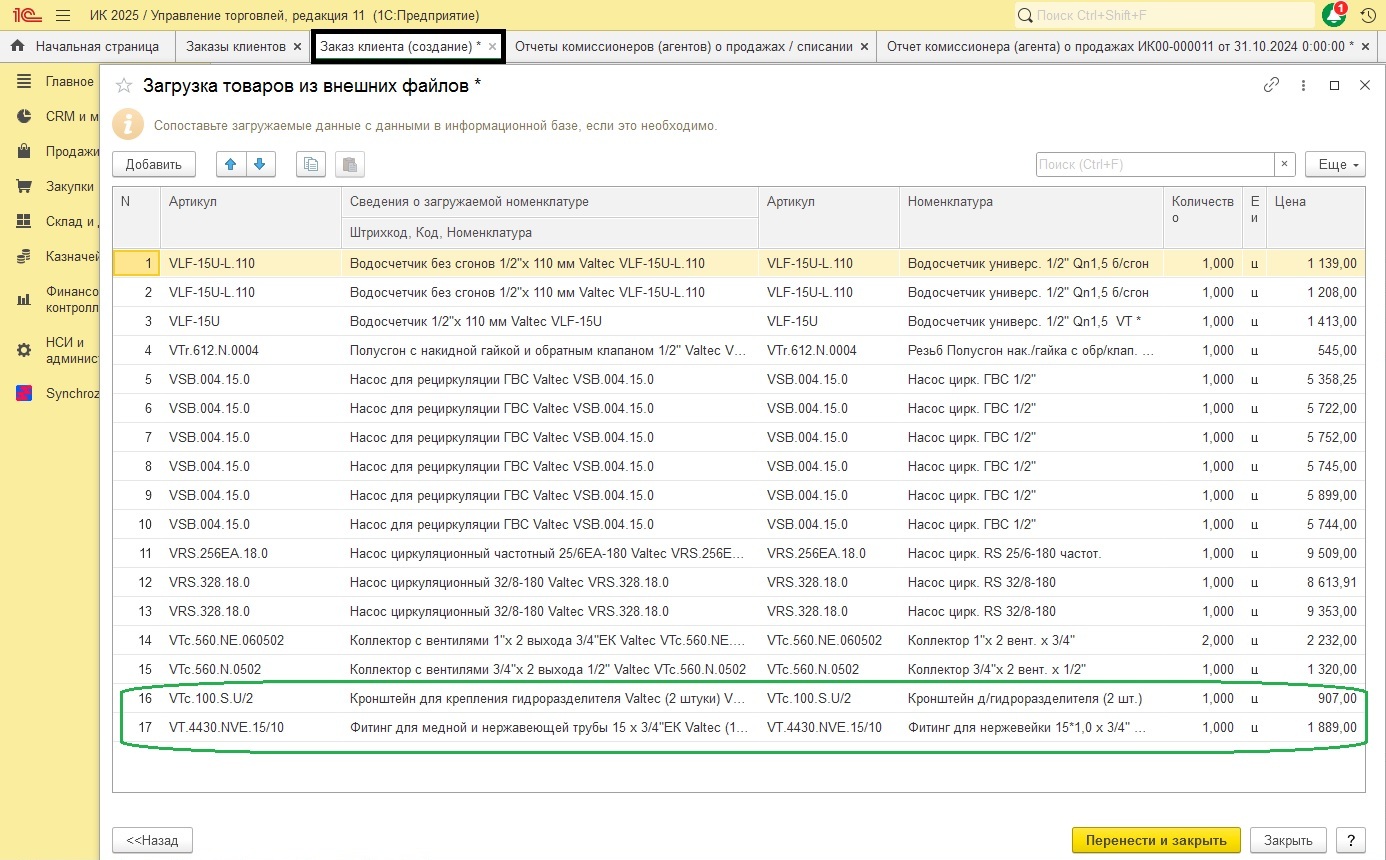Click Перенести и закрыть button

(x=1155, y=840)
